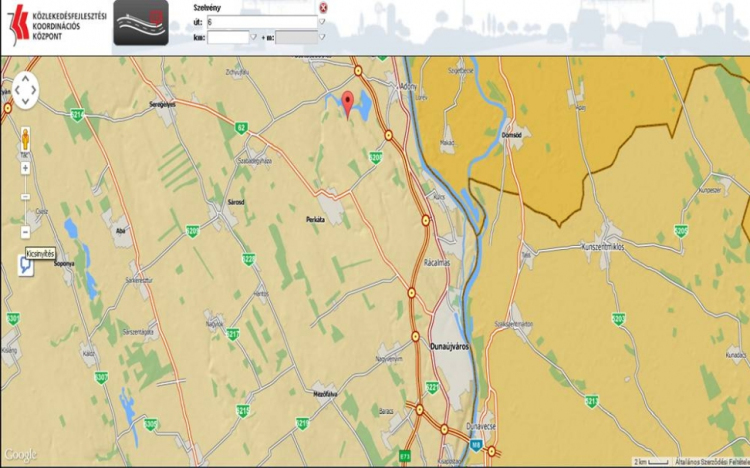This screenshot has height=468, width=750.
Task: Click into the km input field
Action: pos(228,37)
